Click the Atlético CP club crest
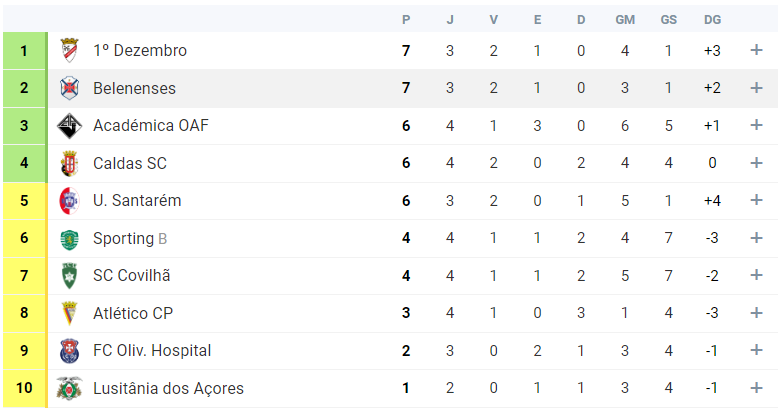Viewport: 778px width, 417px height. pyautogui.click(x=69, y=313)
